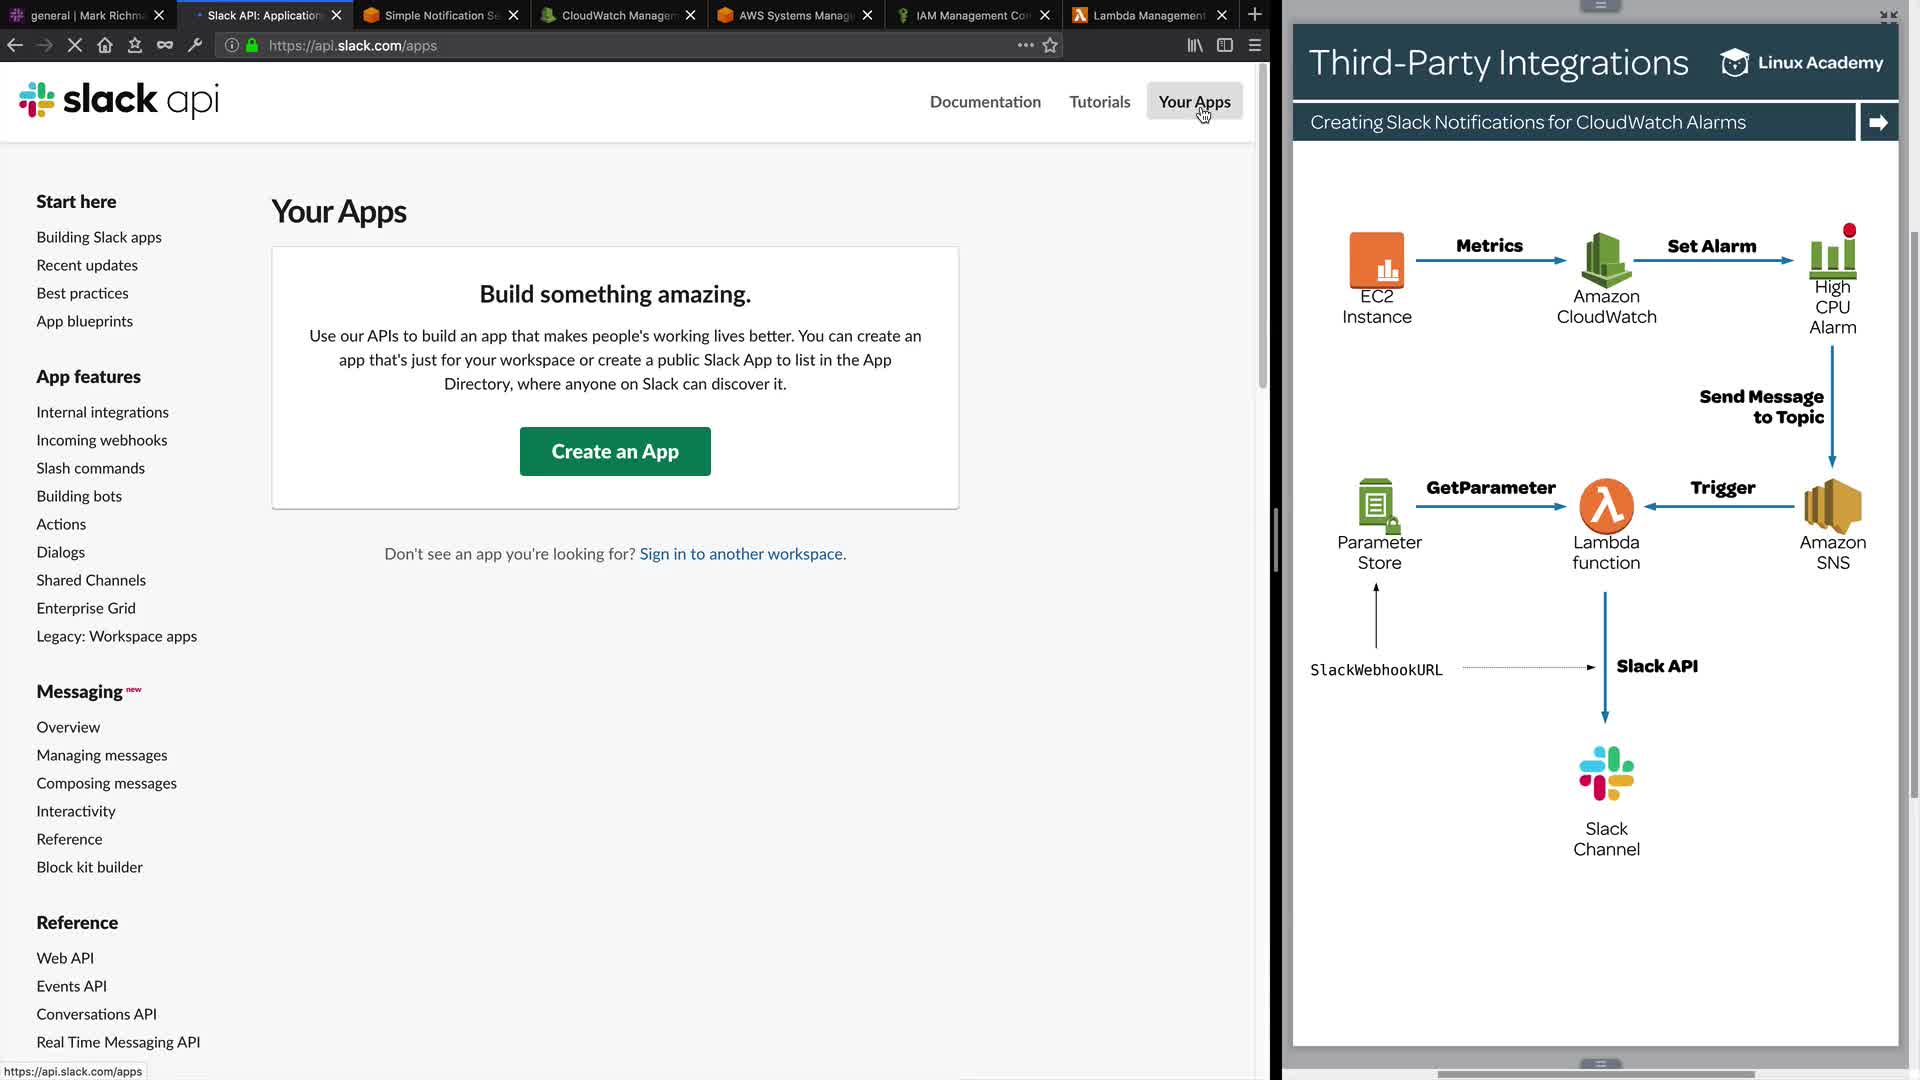1920x1080 pixels.
Task: Bookmark this page with the star icon
Action: [1050, 45]
